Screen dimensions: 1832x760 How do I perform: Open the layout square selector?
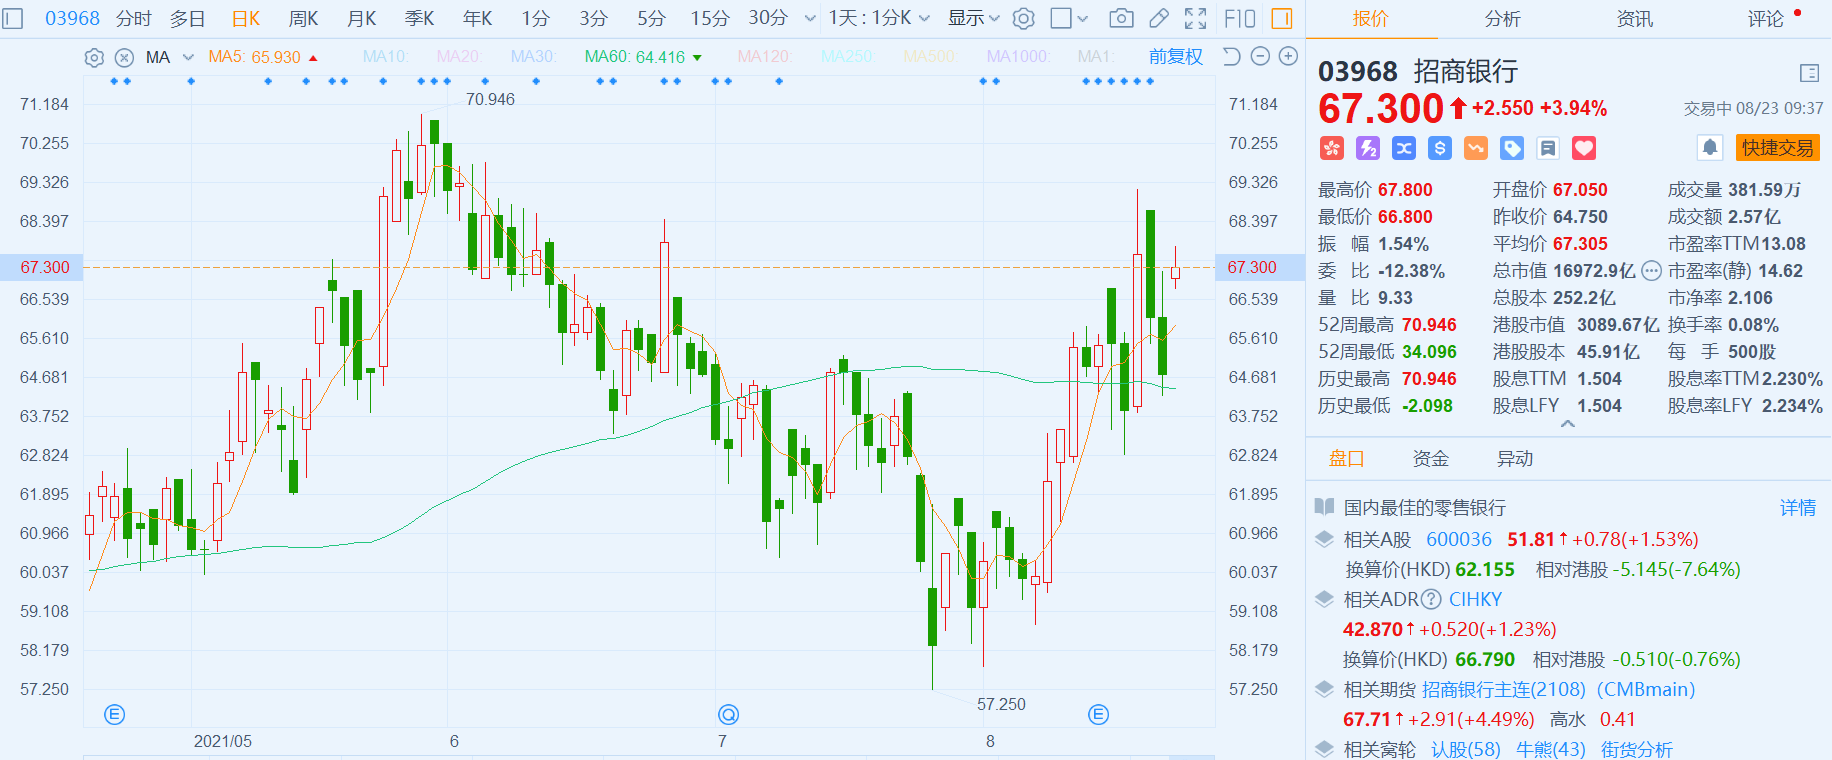click(1061, 18)
